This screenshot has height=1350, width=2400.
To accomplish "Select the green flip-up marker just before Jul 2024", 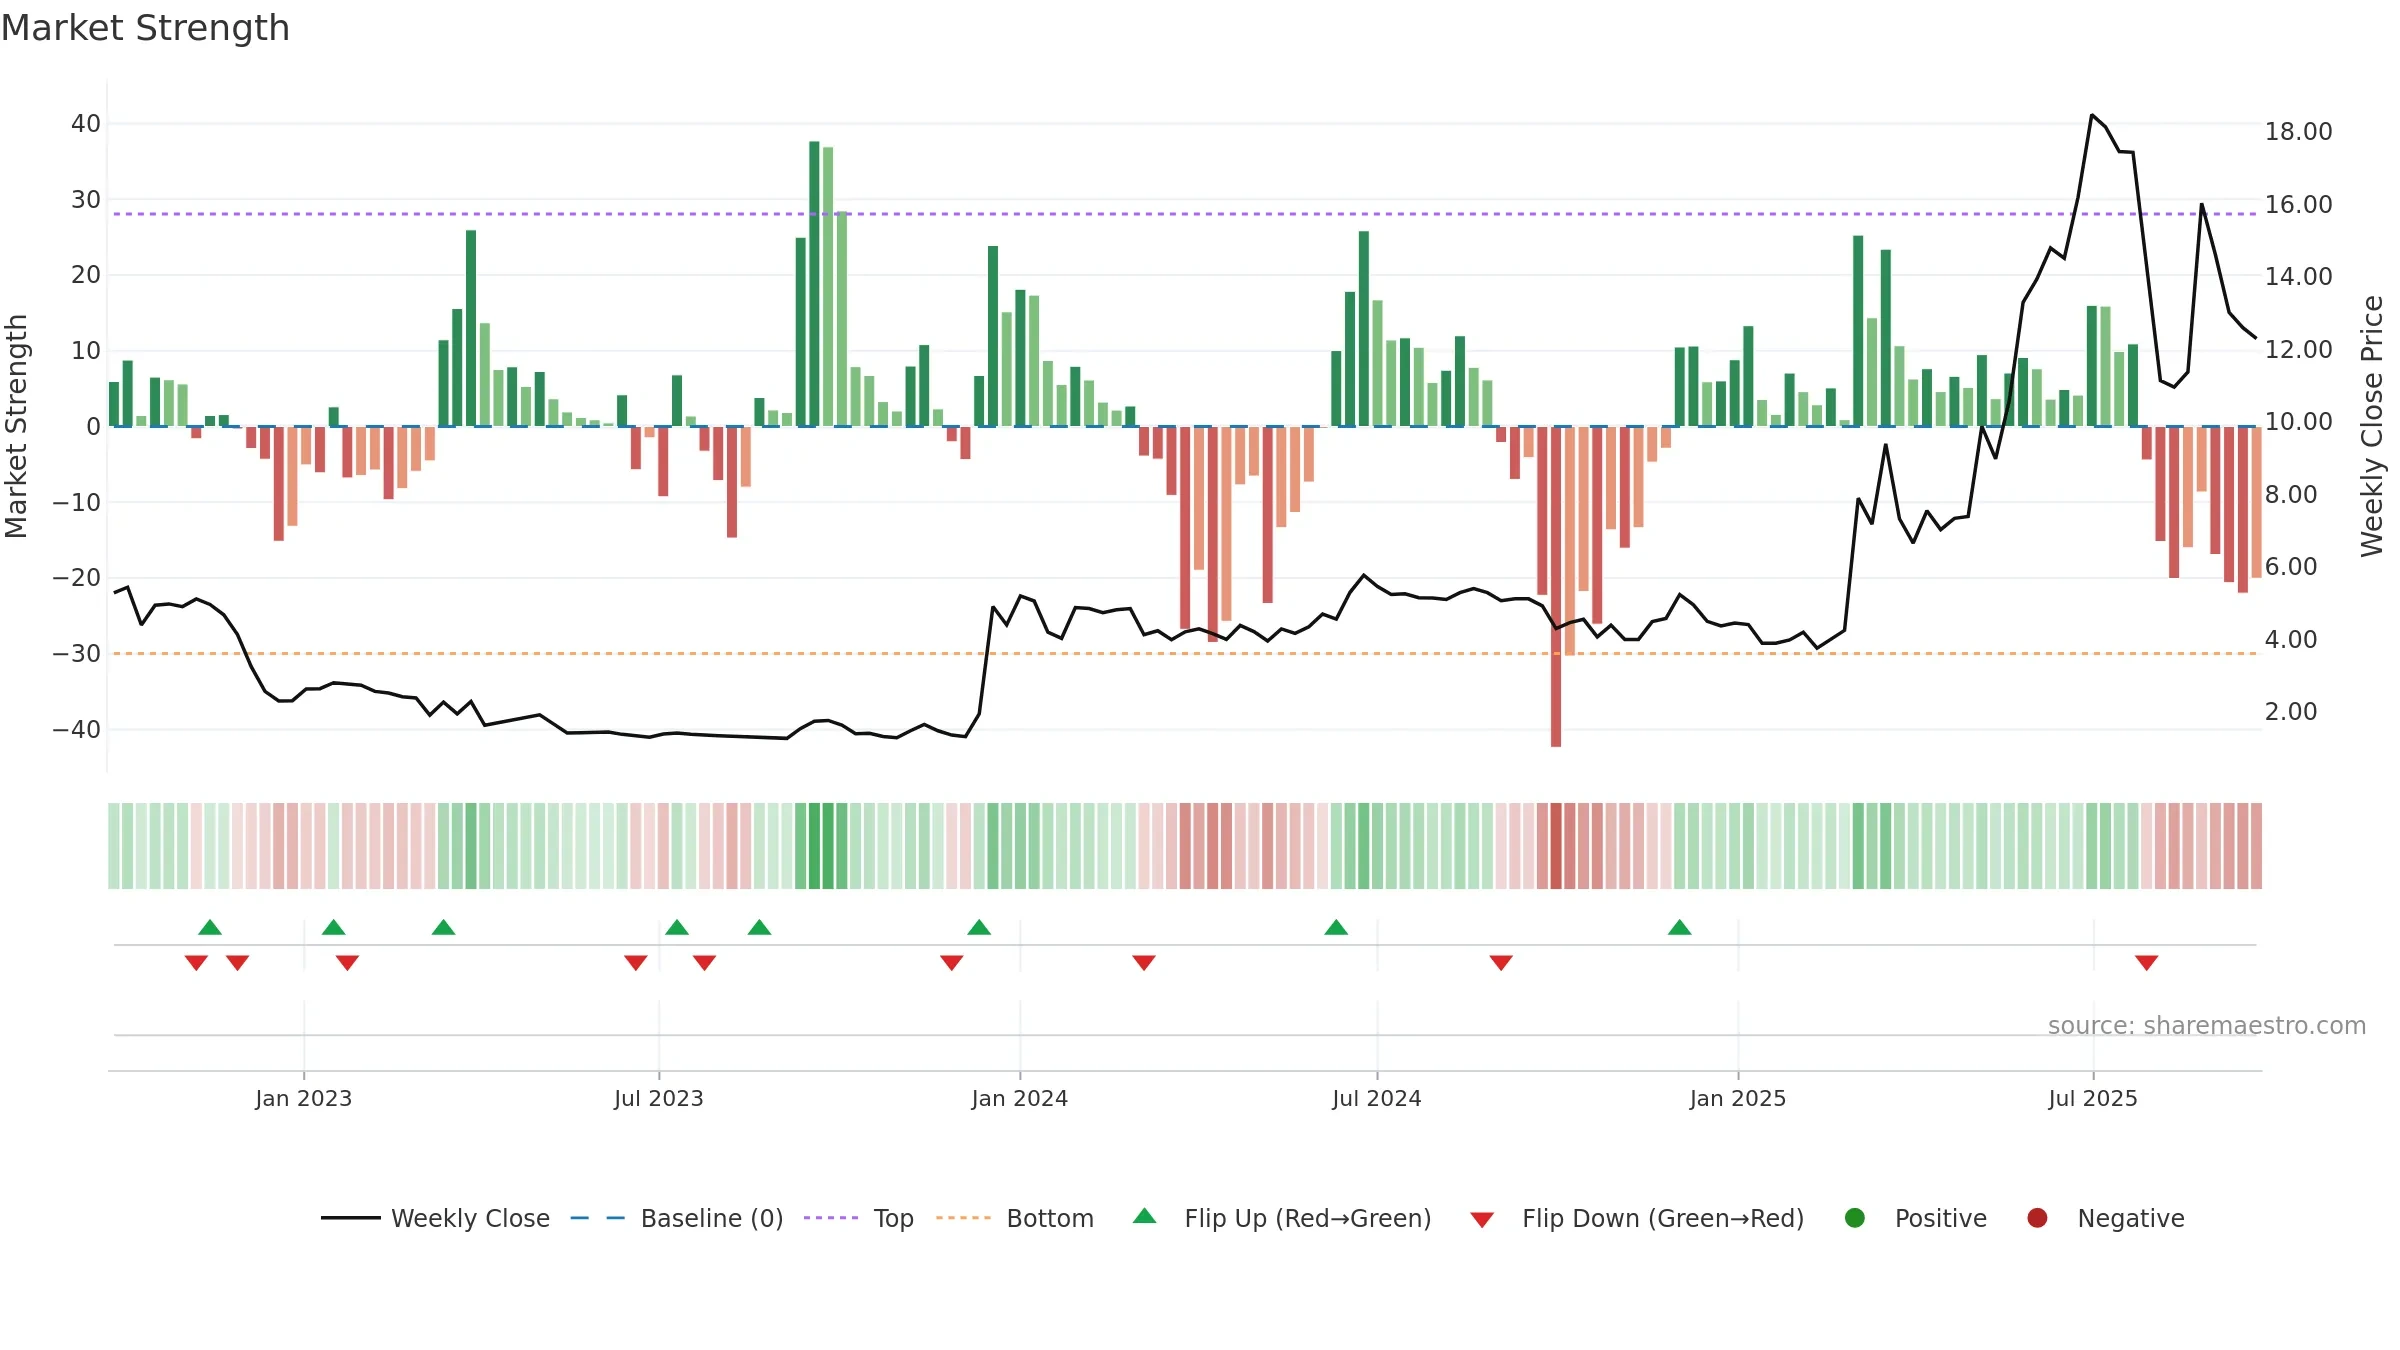I will [1336, 927].
